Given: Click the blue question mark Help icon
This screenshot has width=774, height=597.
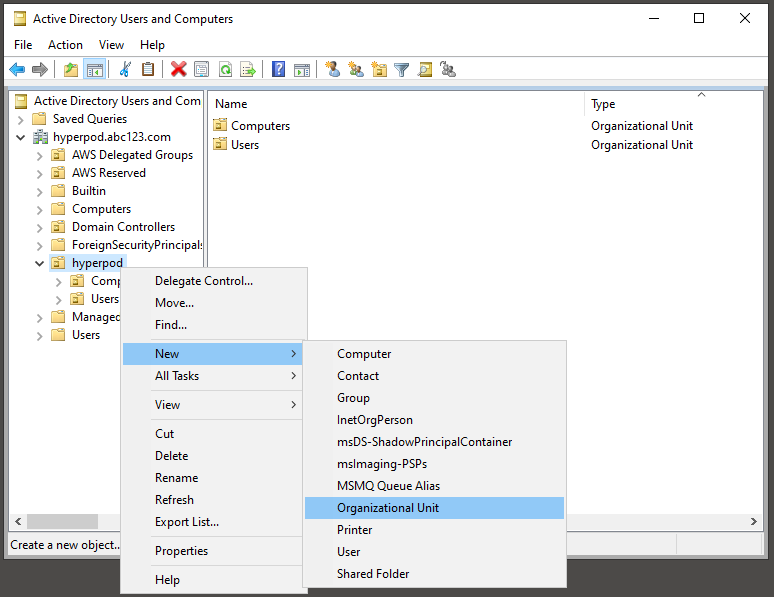Looking at the screenshot, I should 278,70.
